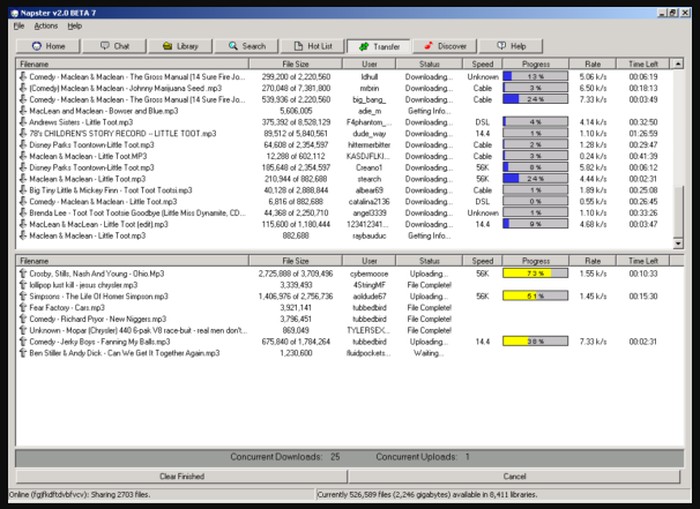The height and width of the screenshot is (509, 700).
Task: Open the Actions menu
Action: coord(46,26)
